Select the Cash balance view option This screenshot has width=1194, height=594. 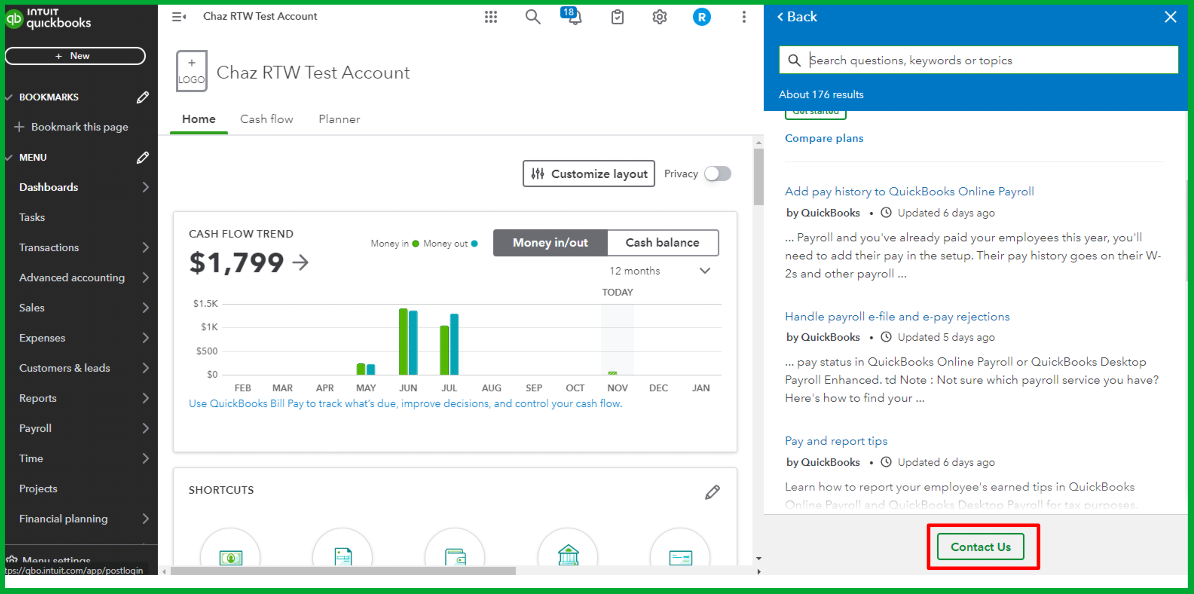click(662, 243)
